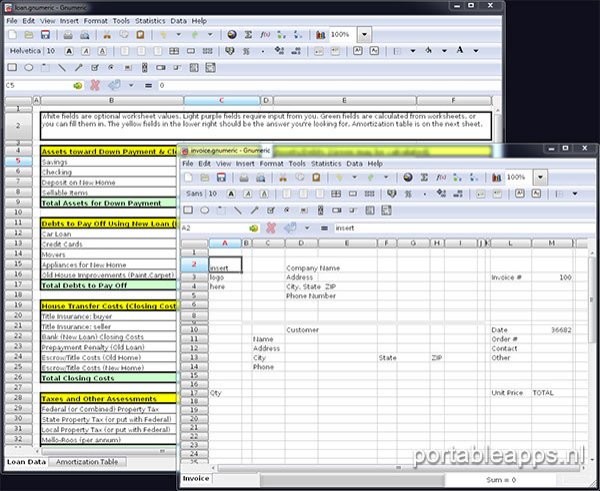The height and width of the screenshot is (491, 600).
Task: Open the chart insert icon in loan window
Action: coord(321,34)
